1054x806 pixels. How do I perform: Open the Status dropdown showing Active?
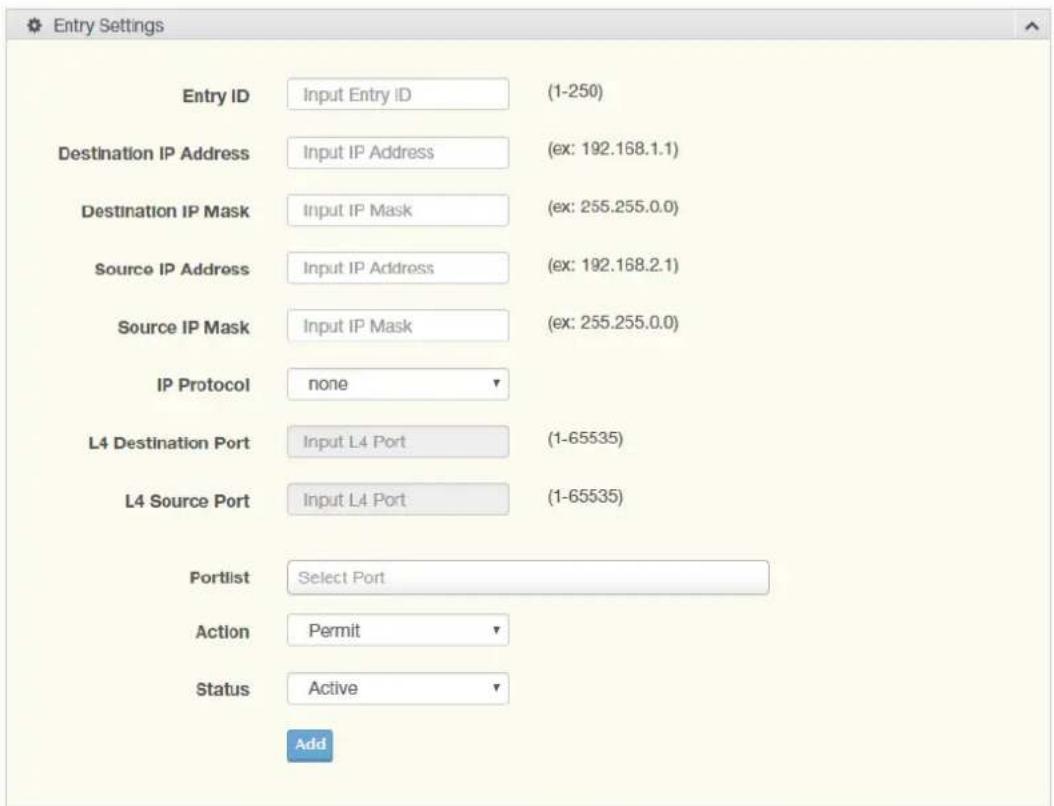(398, 688)
